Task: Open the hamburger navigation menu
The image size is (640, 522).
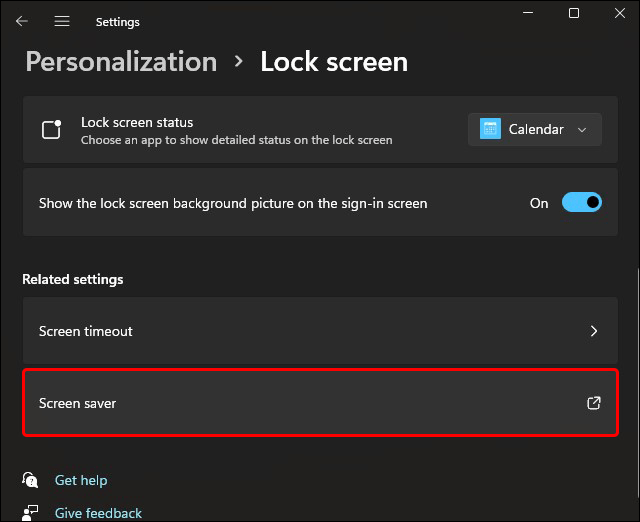Action: coord(62,21)
